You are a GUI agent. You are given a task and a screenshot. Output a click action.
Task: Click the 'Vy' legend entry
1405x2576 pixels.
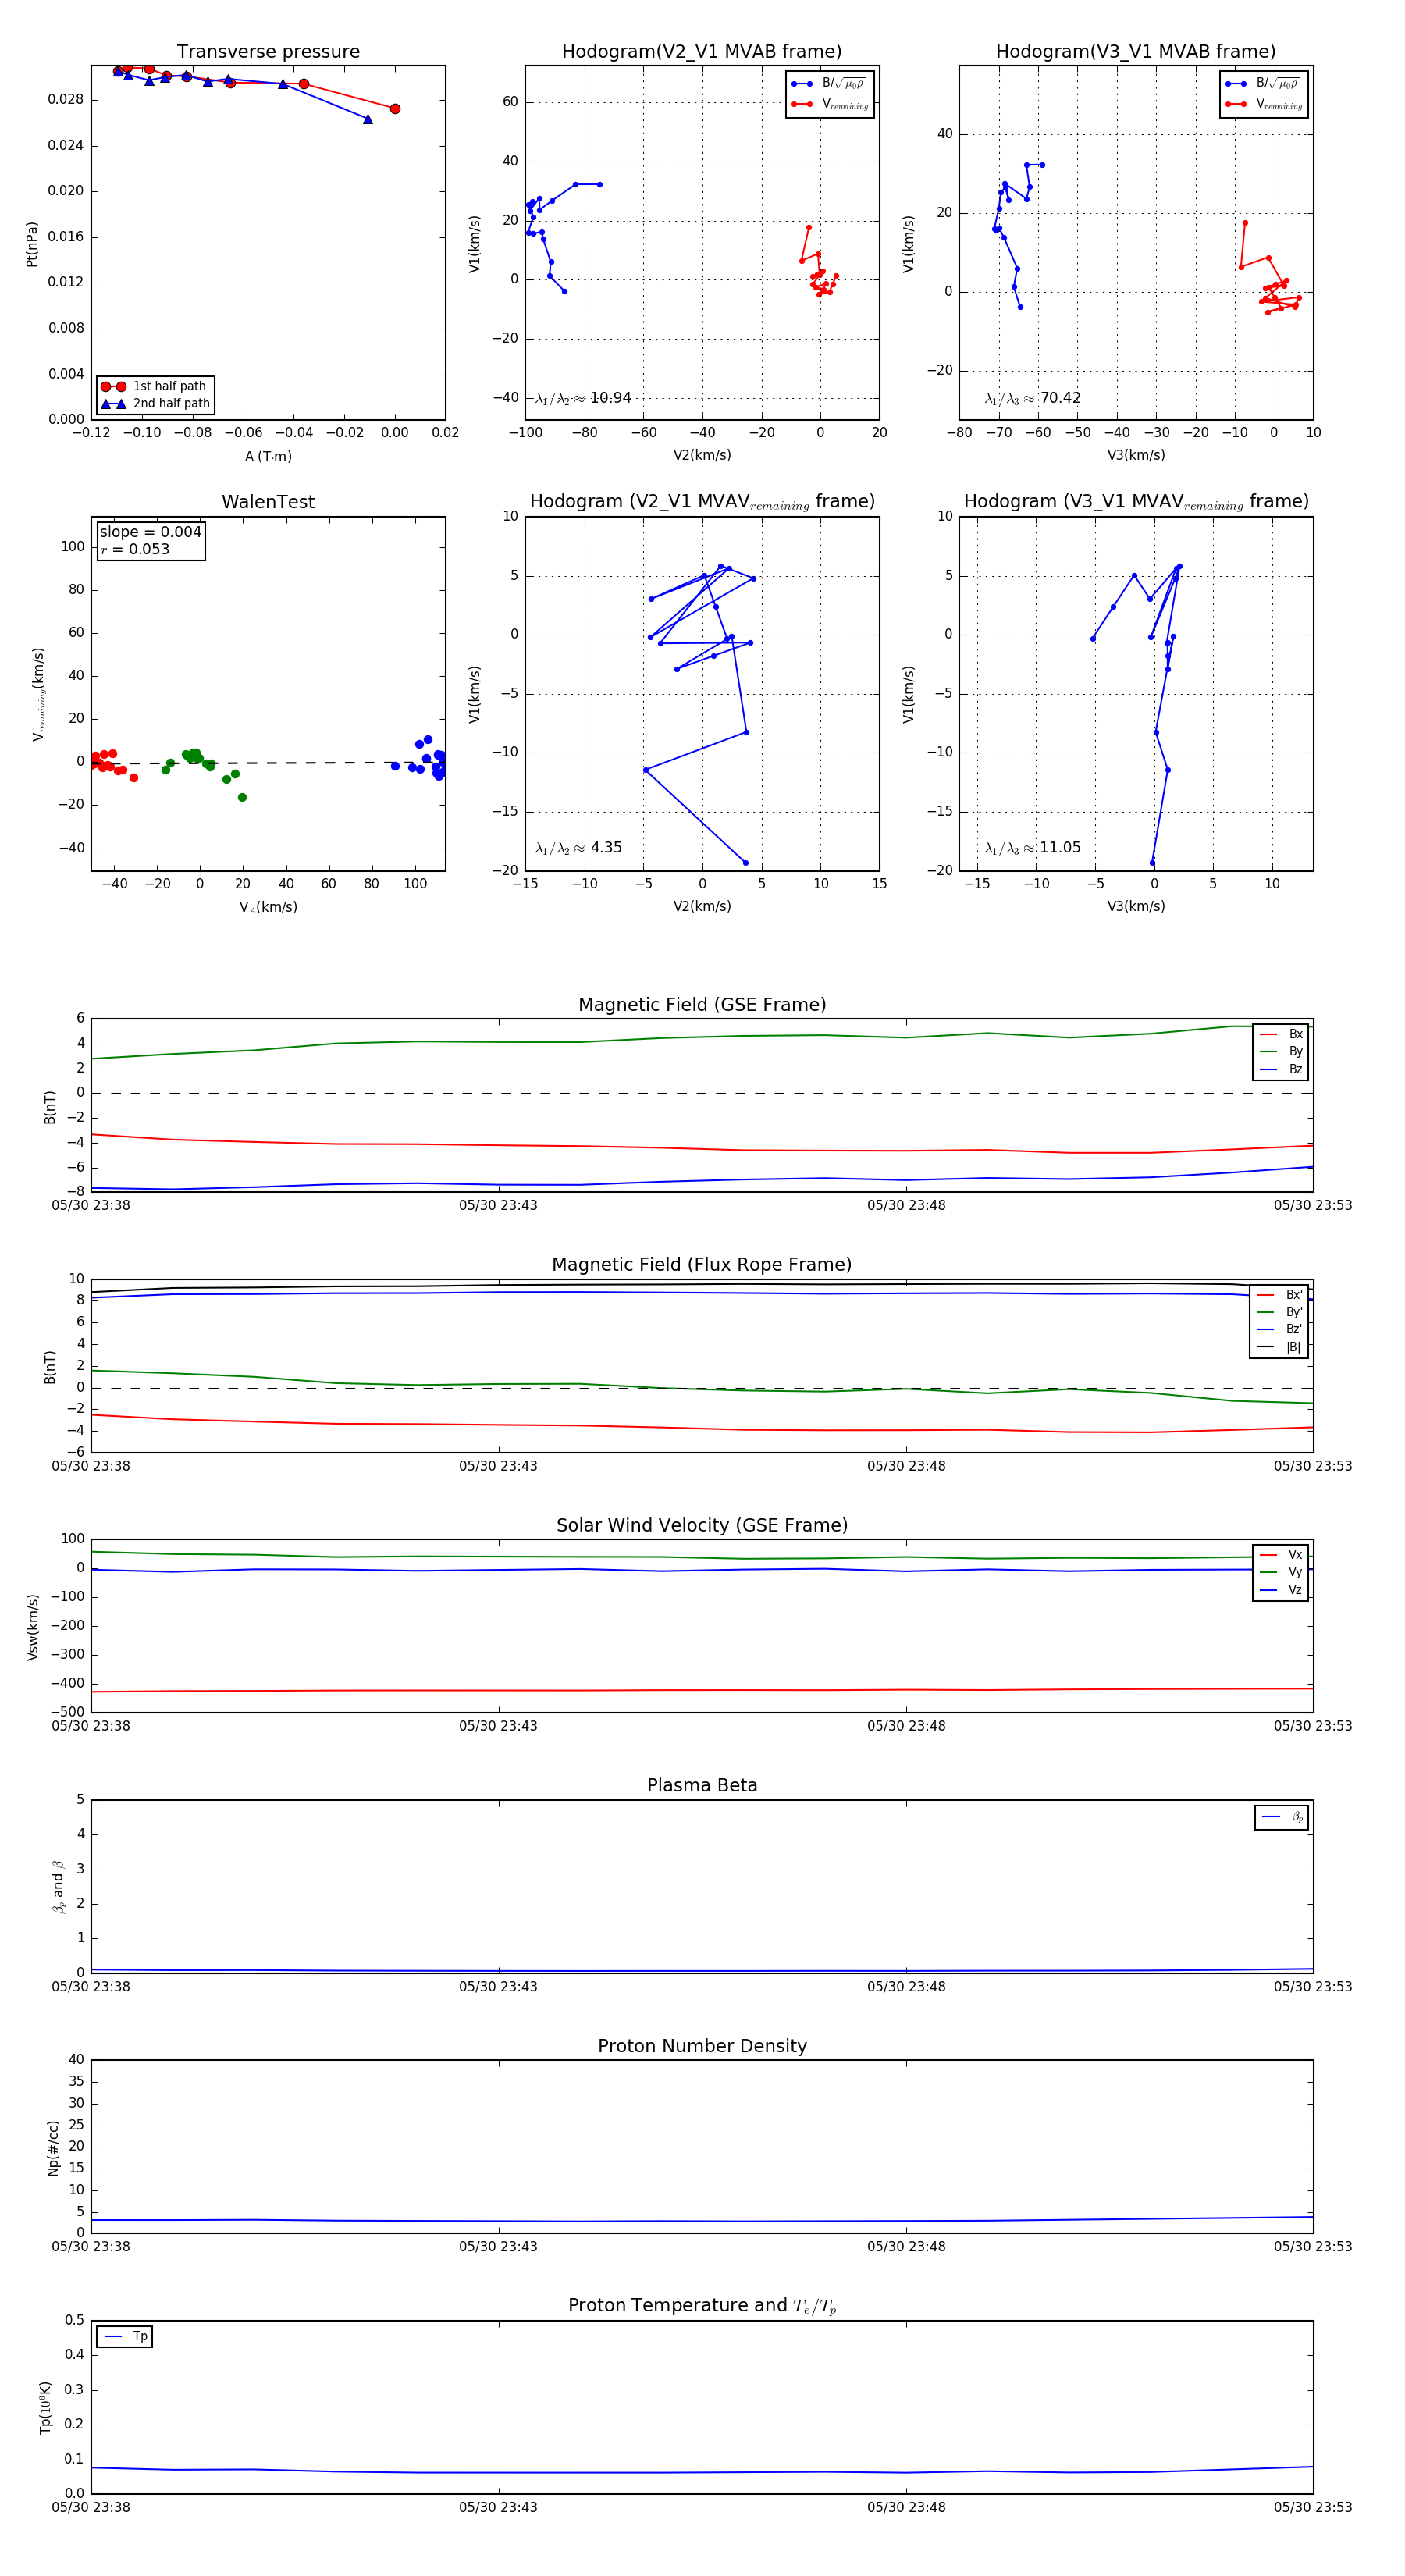tap(1281, 1572)
